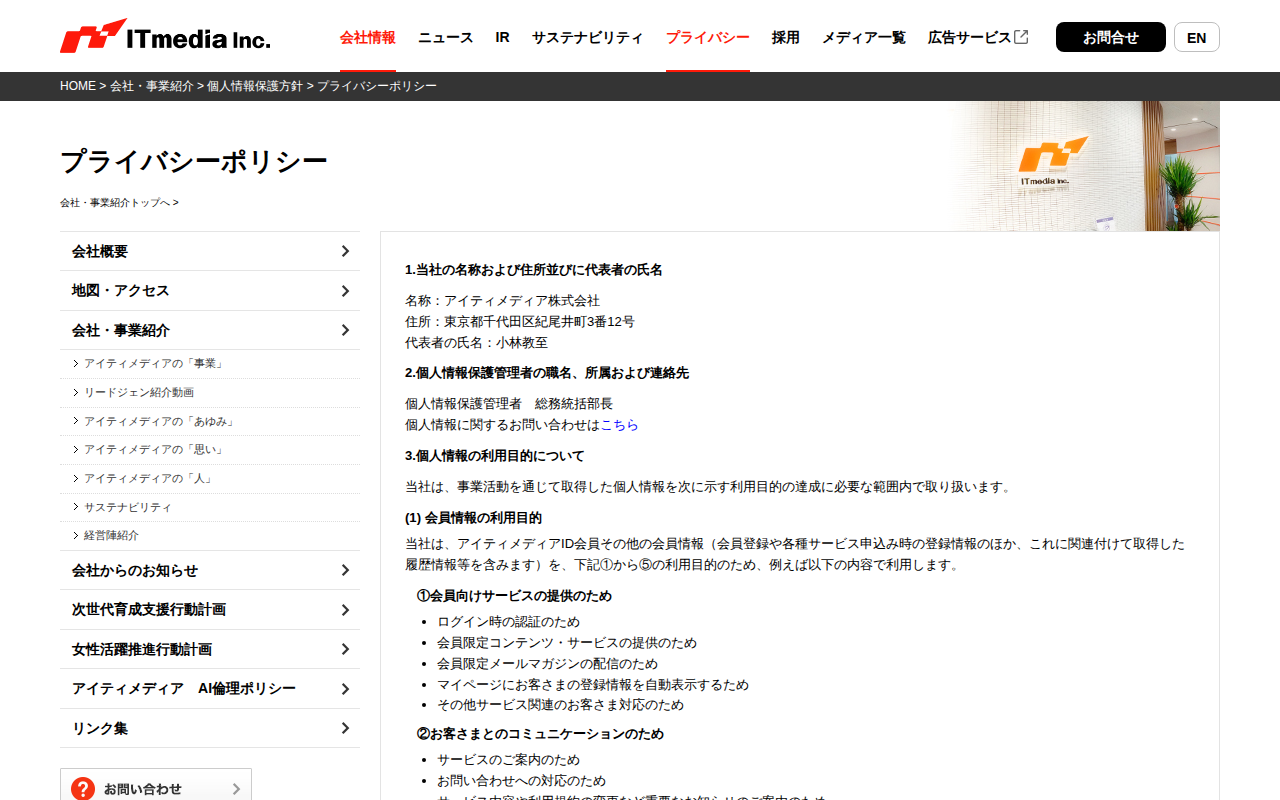Viewport: 1280px width, 800px height.
Task: Expand the 会社概要 chevron
Action: 345,251
